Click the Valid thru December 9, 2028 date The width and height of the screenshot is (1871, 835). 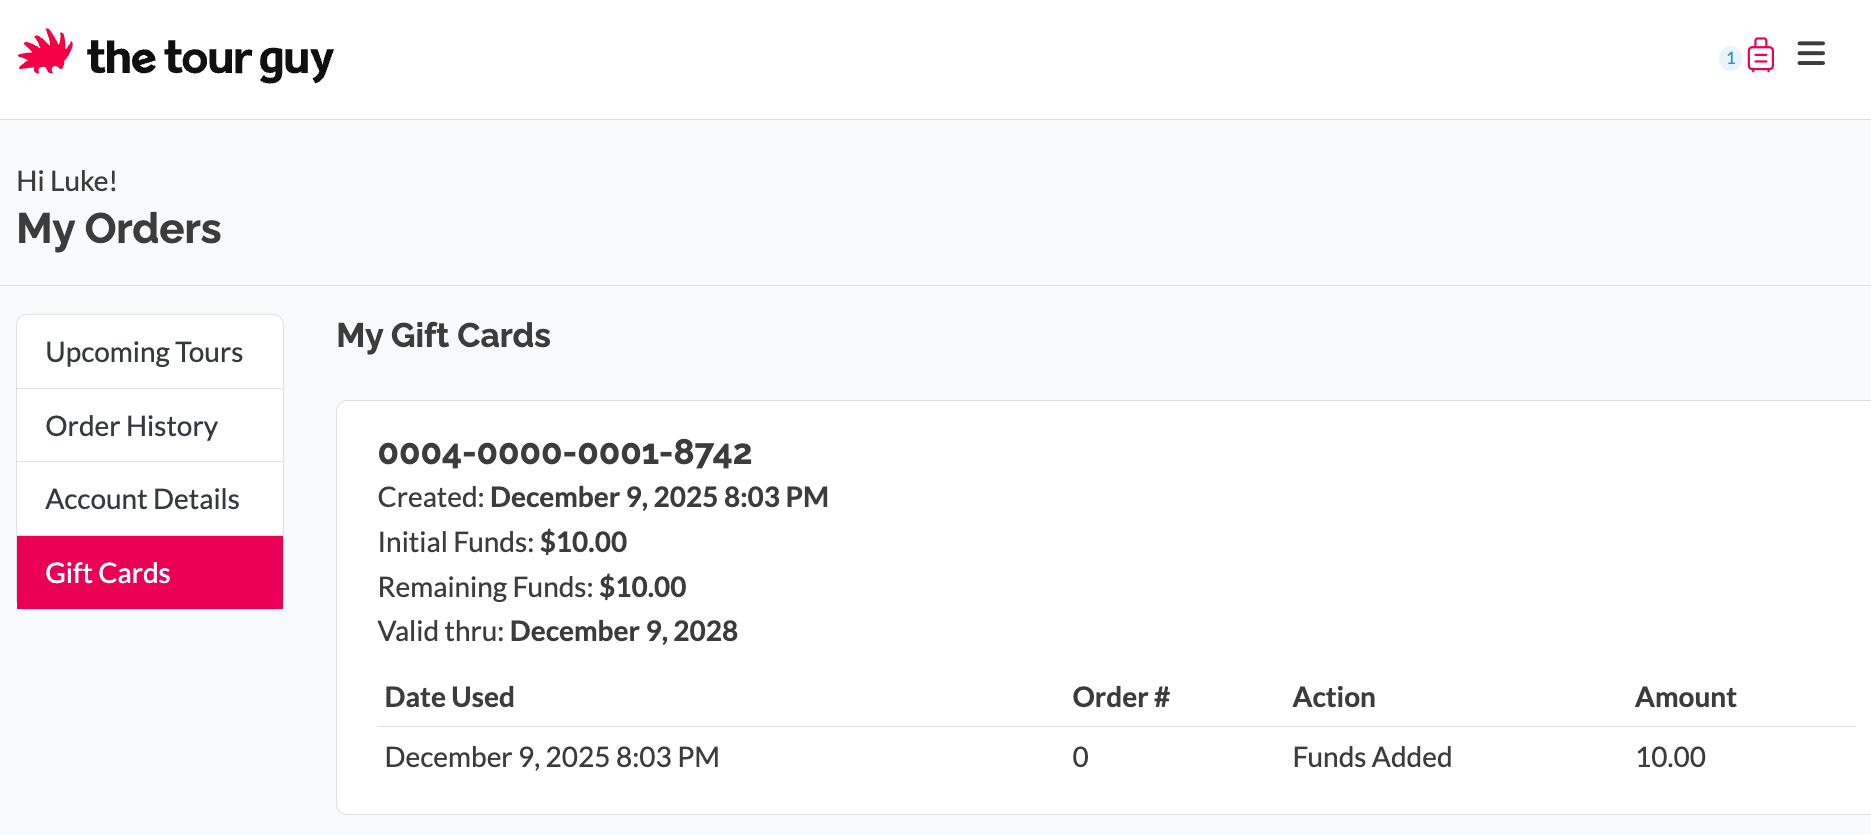pyautogui.click(x=623, y=631)
